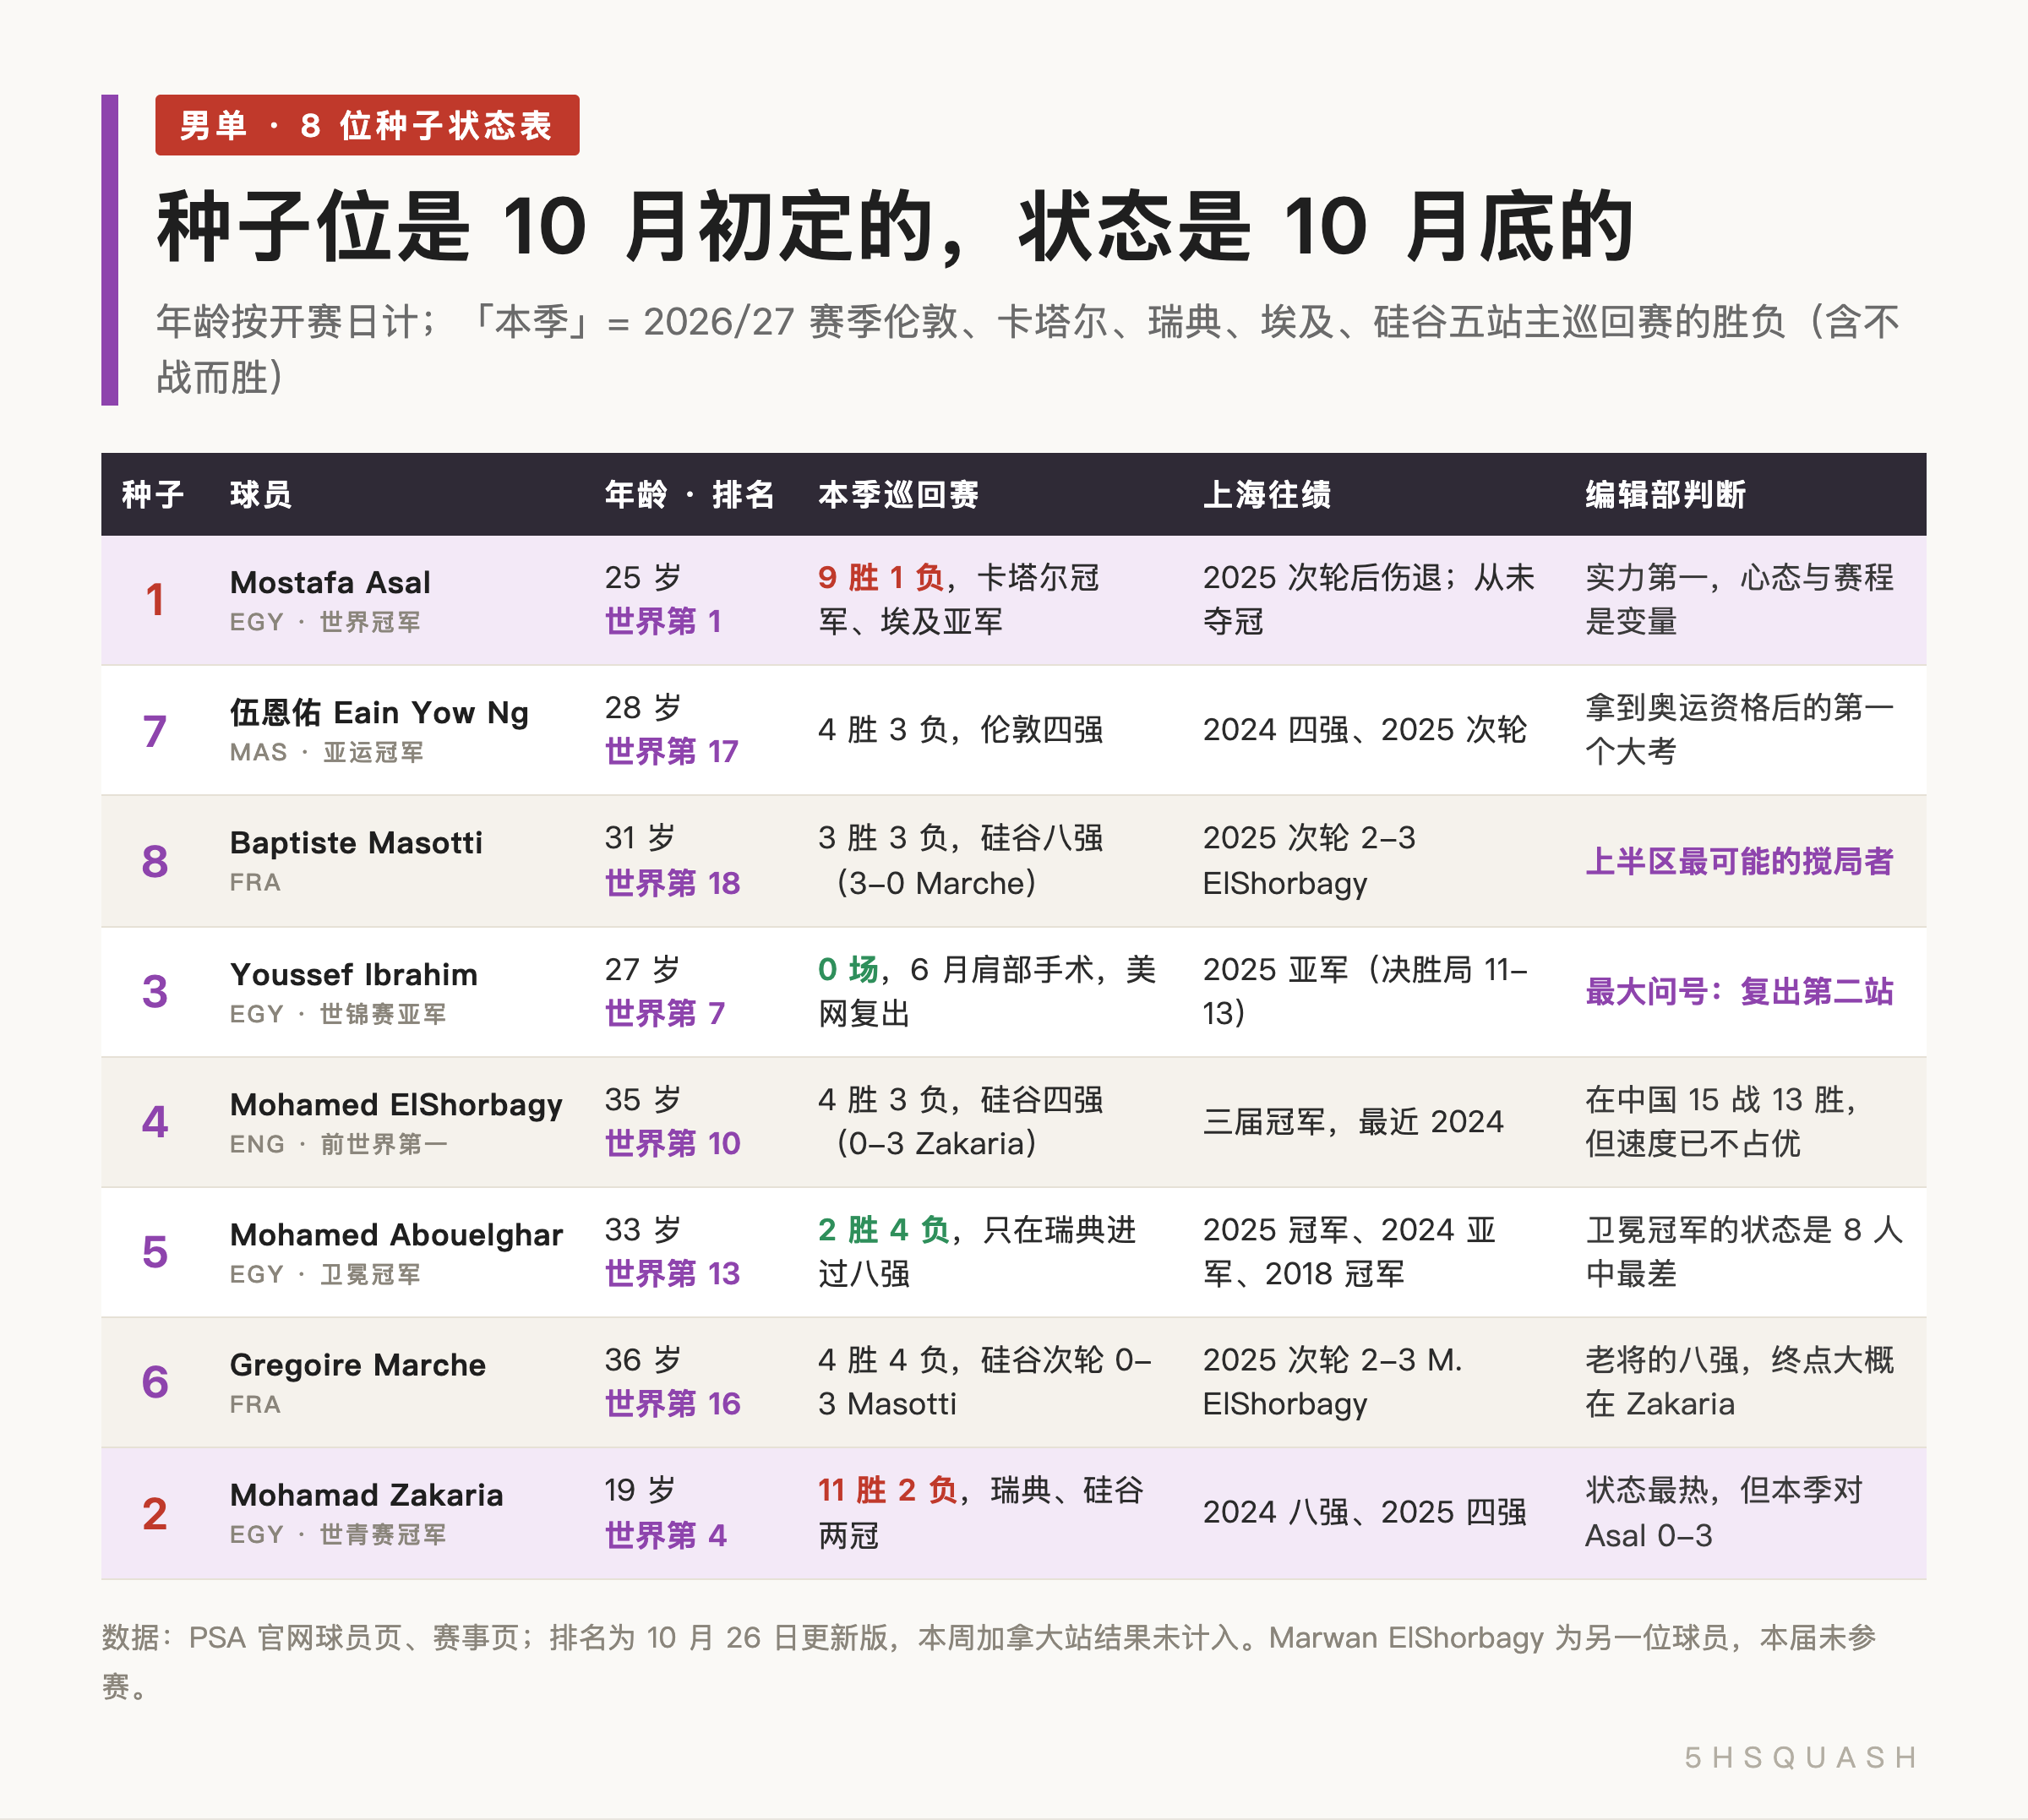The height and width of the screenshot is (1820, 2028).
Task: Click ranking 世界第 16
Action: click(x=672, y=1403)
